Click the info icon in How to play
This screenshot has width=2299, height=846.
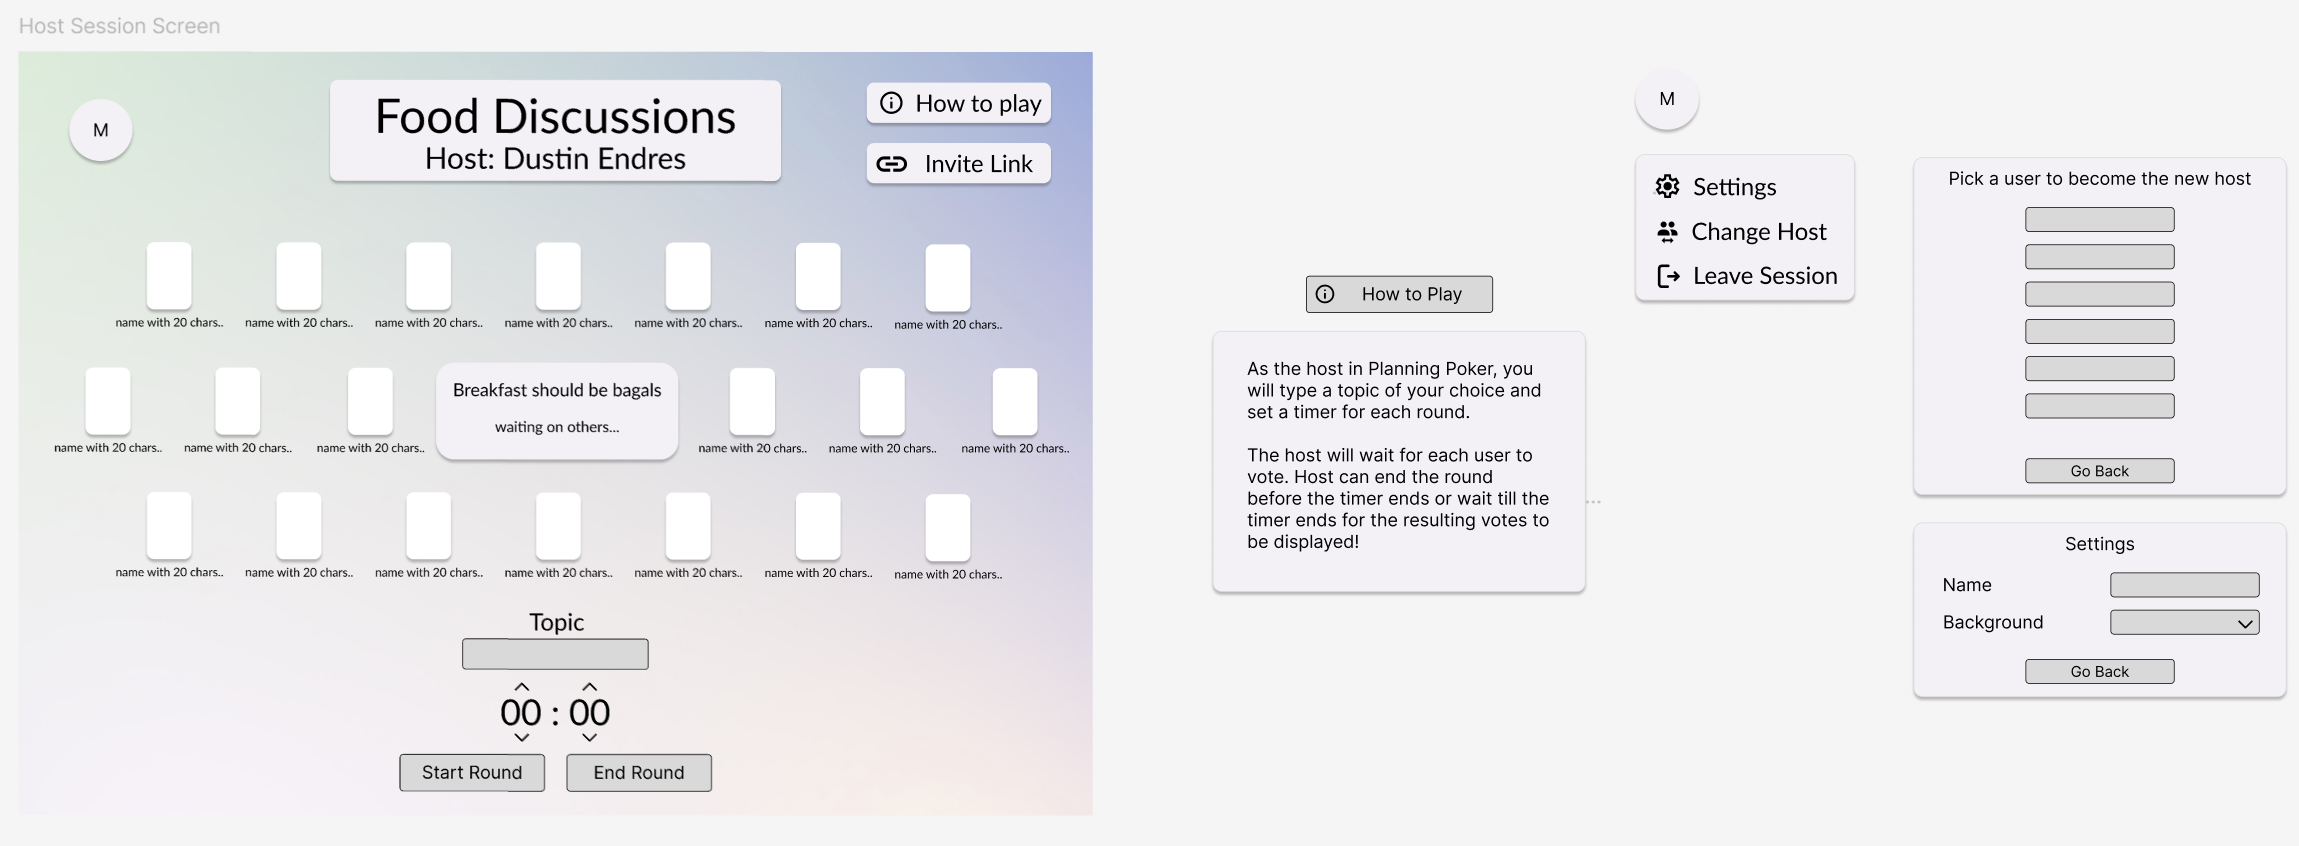891,103
